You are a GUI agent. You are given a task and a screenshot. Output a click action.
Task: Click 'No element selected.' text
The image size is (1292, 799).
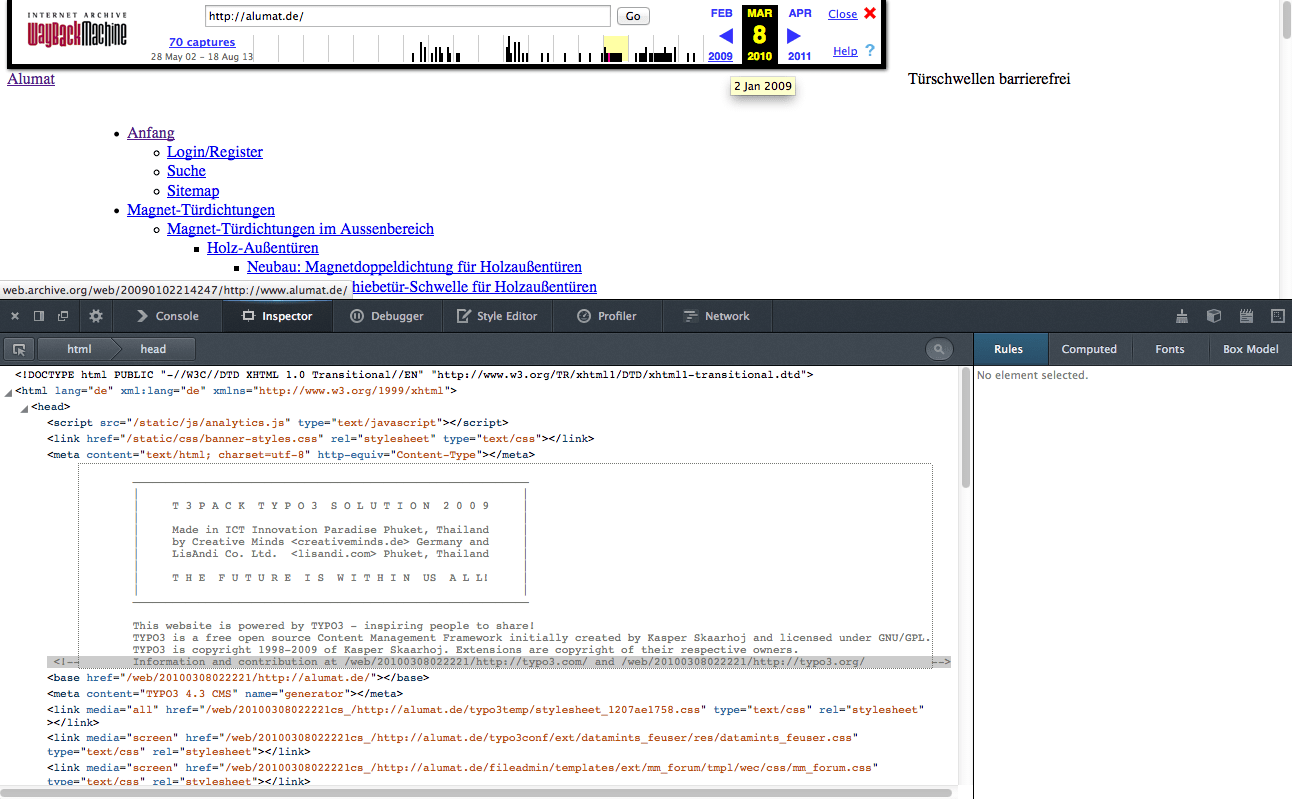click(x=1032, y=376)
